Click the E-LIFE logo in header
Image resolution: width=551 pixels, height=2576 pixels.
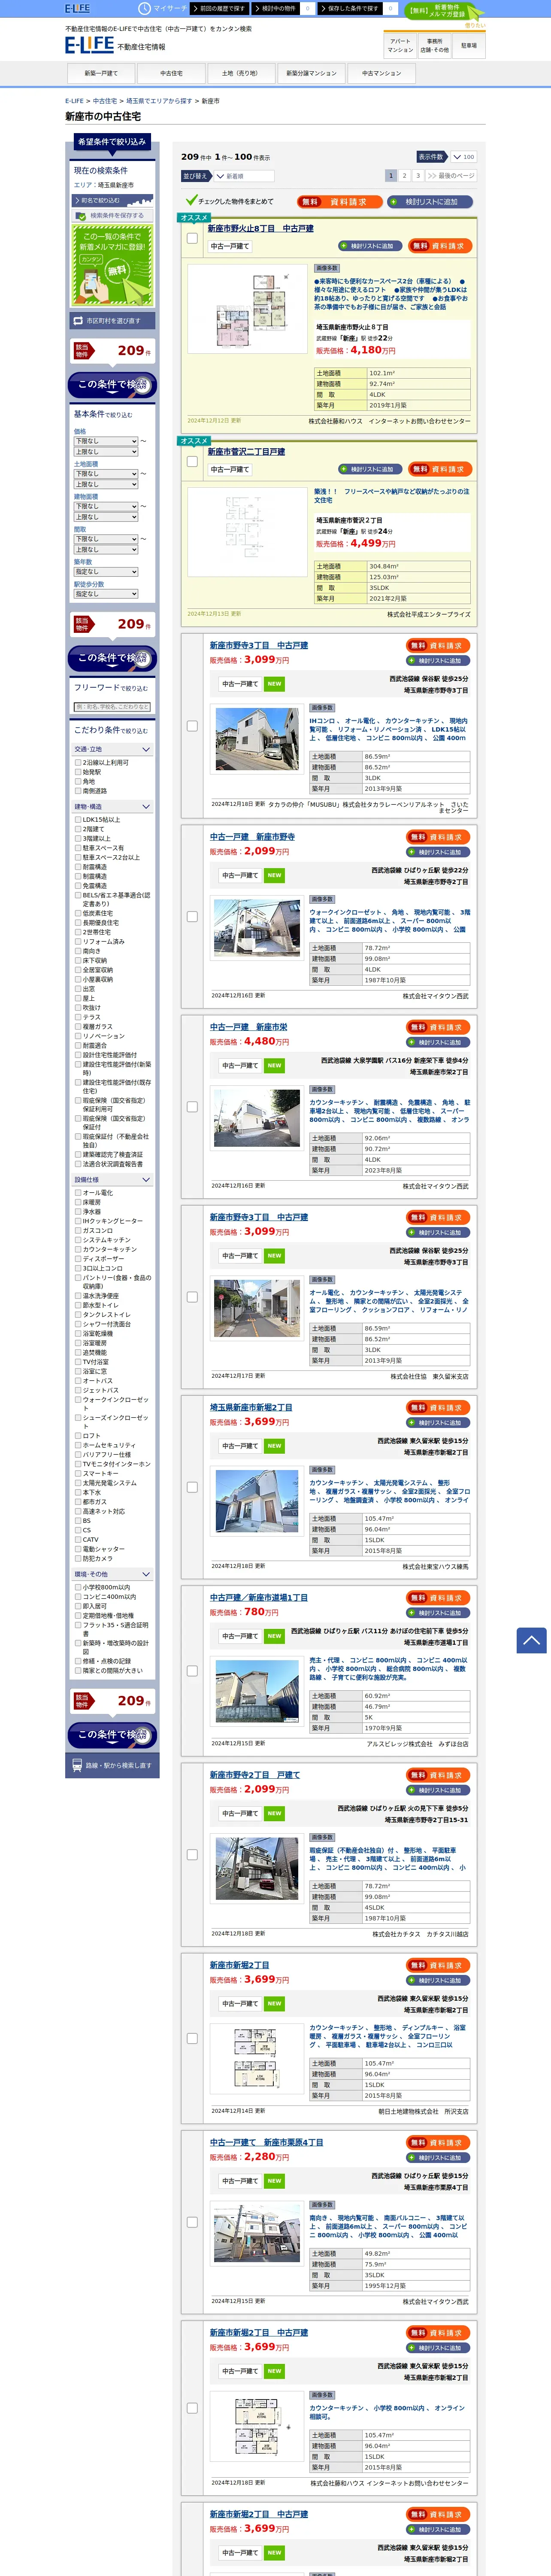pyautogui.click(x=89, y=45)
